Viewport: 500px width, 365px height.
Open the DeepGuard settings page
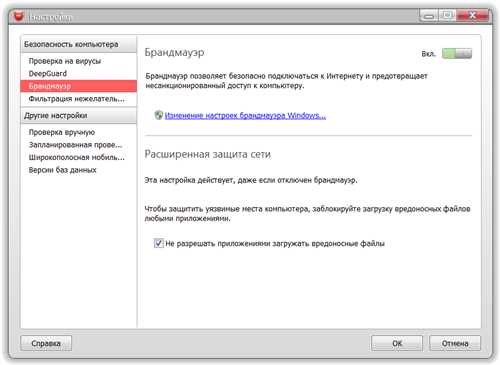click(x=79, y=74)
